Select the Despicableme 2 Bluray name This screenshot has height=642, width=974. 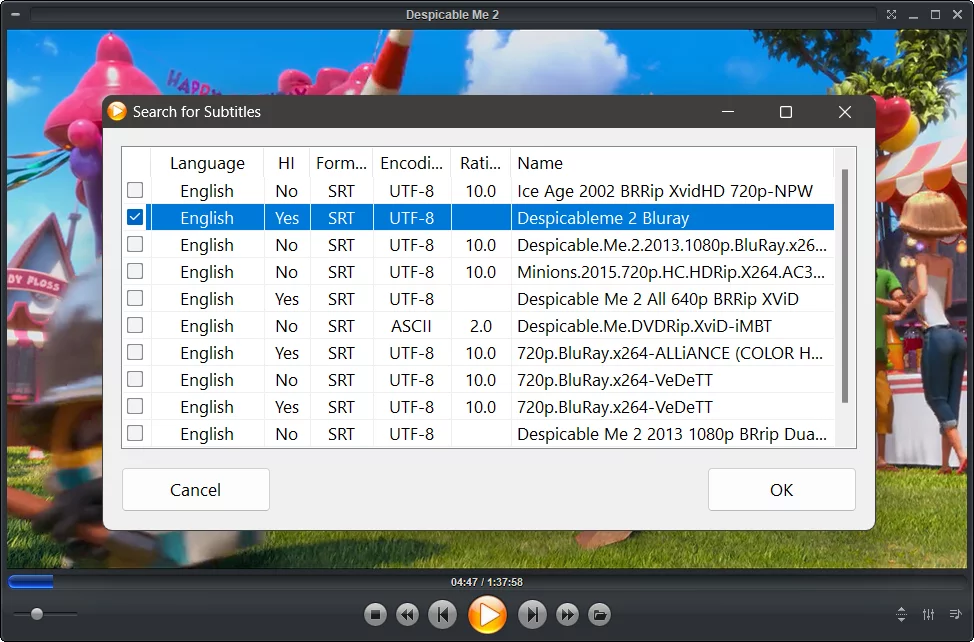click(603, 218)
